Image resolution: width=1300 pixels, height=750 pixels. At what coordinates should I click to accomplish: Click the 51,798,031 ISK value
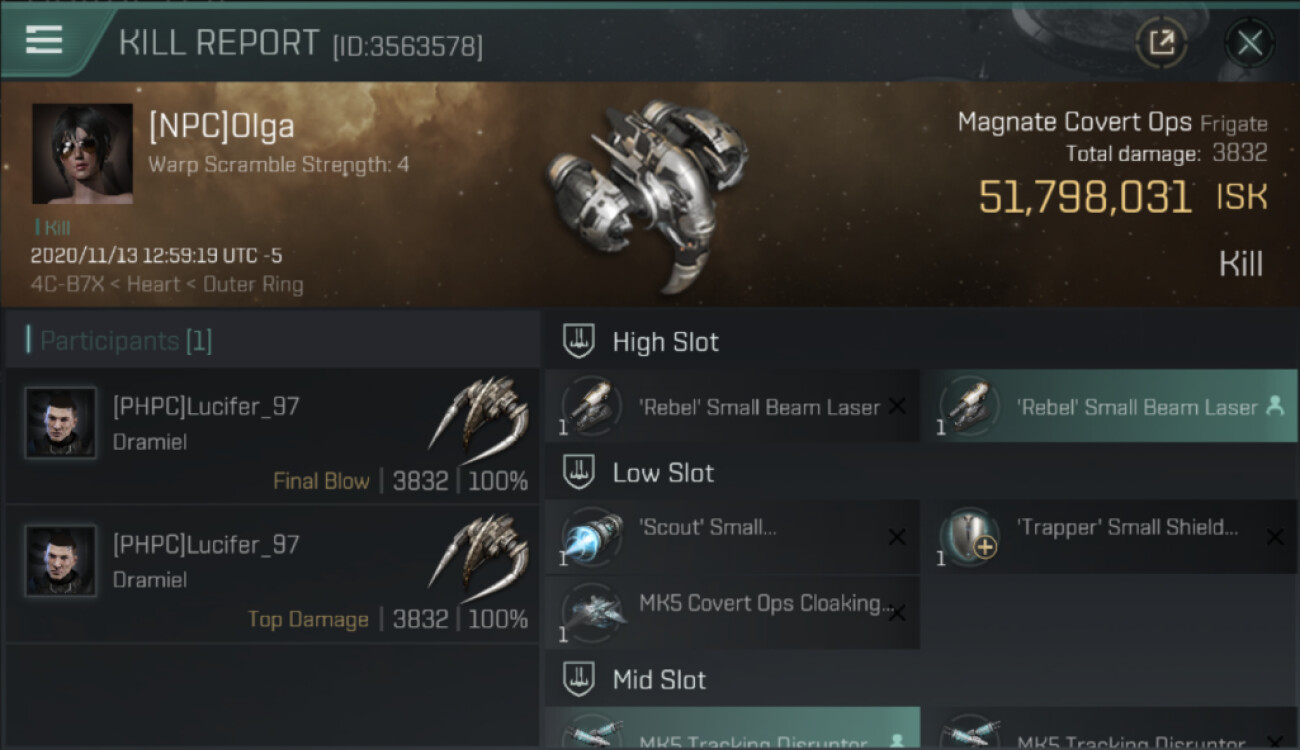(x=1085, y=197)
